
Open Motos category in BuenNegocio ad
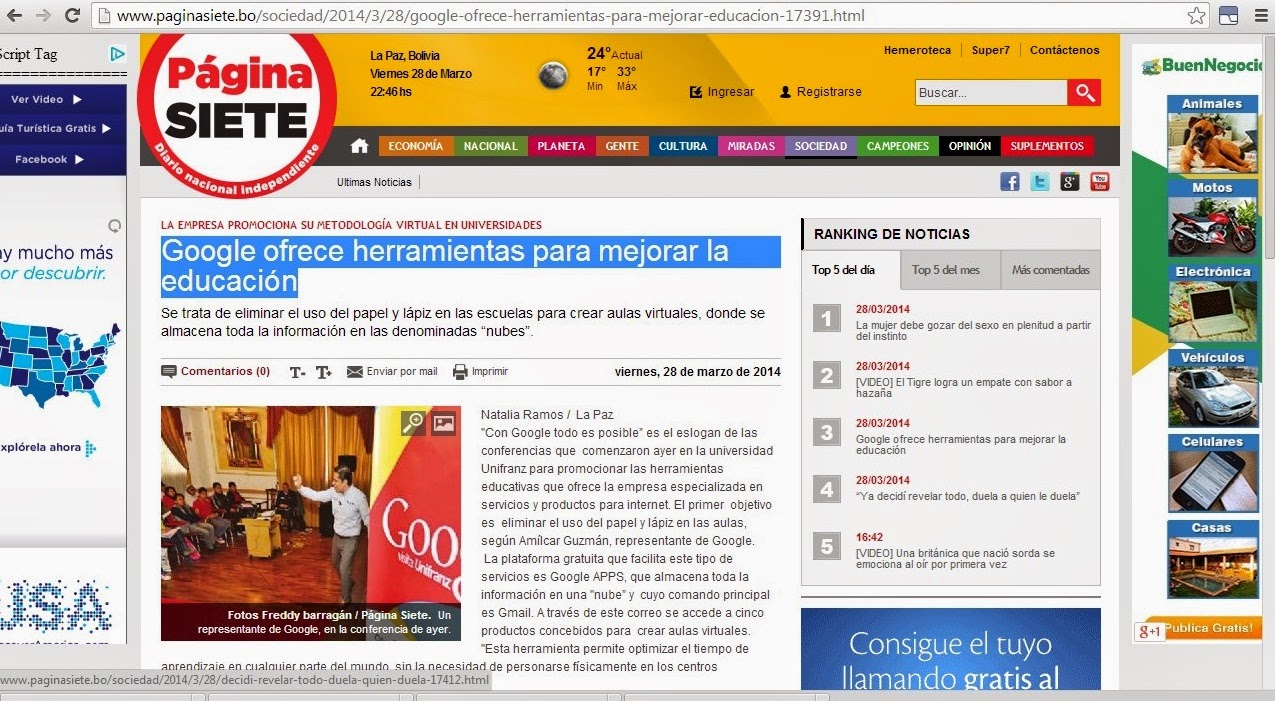pyautogui.click(x=1212, y=219)
